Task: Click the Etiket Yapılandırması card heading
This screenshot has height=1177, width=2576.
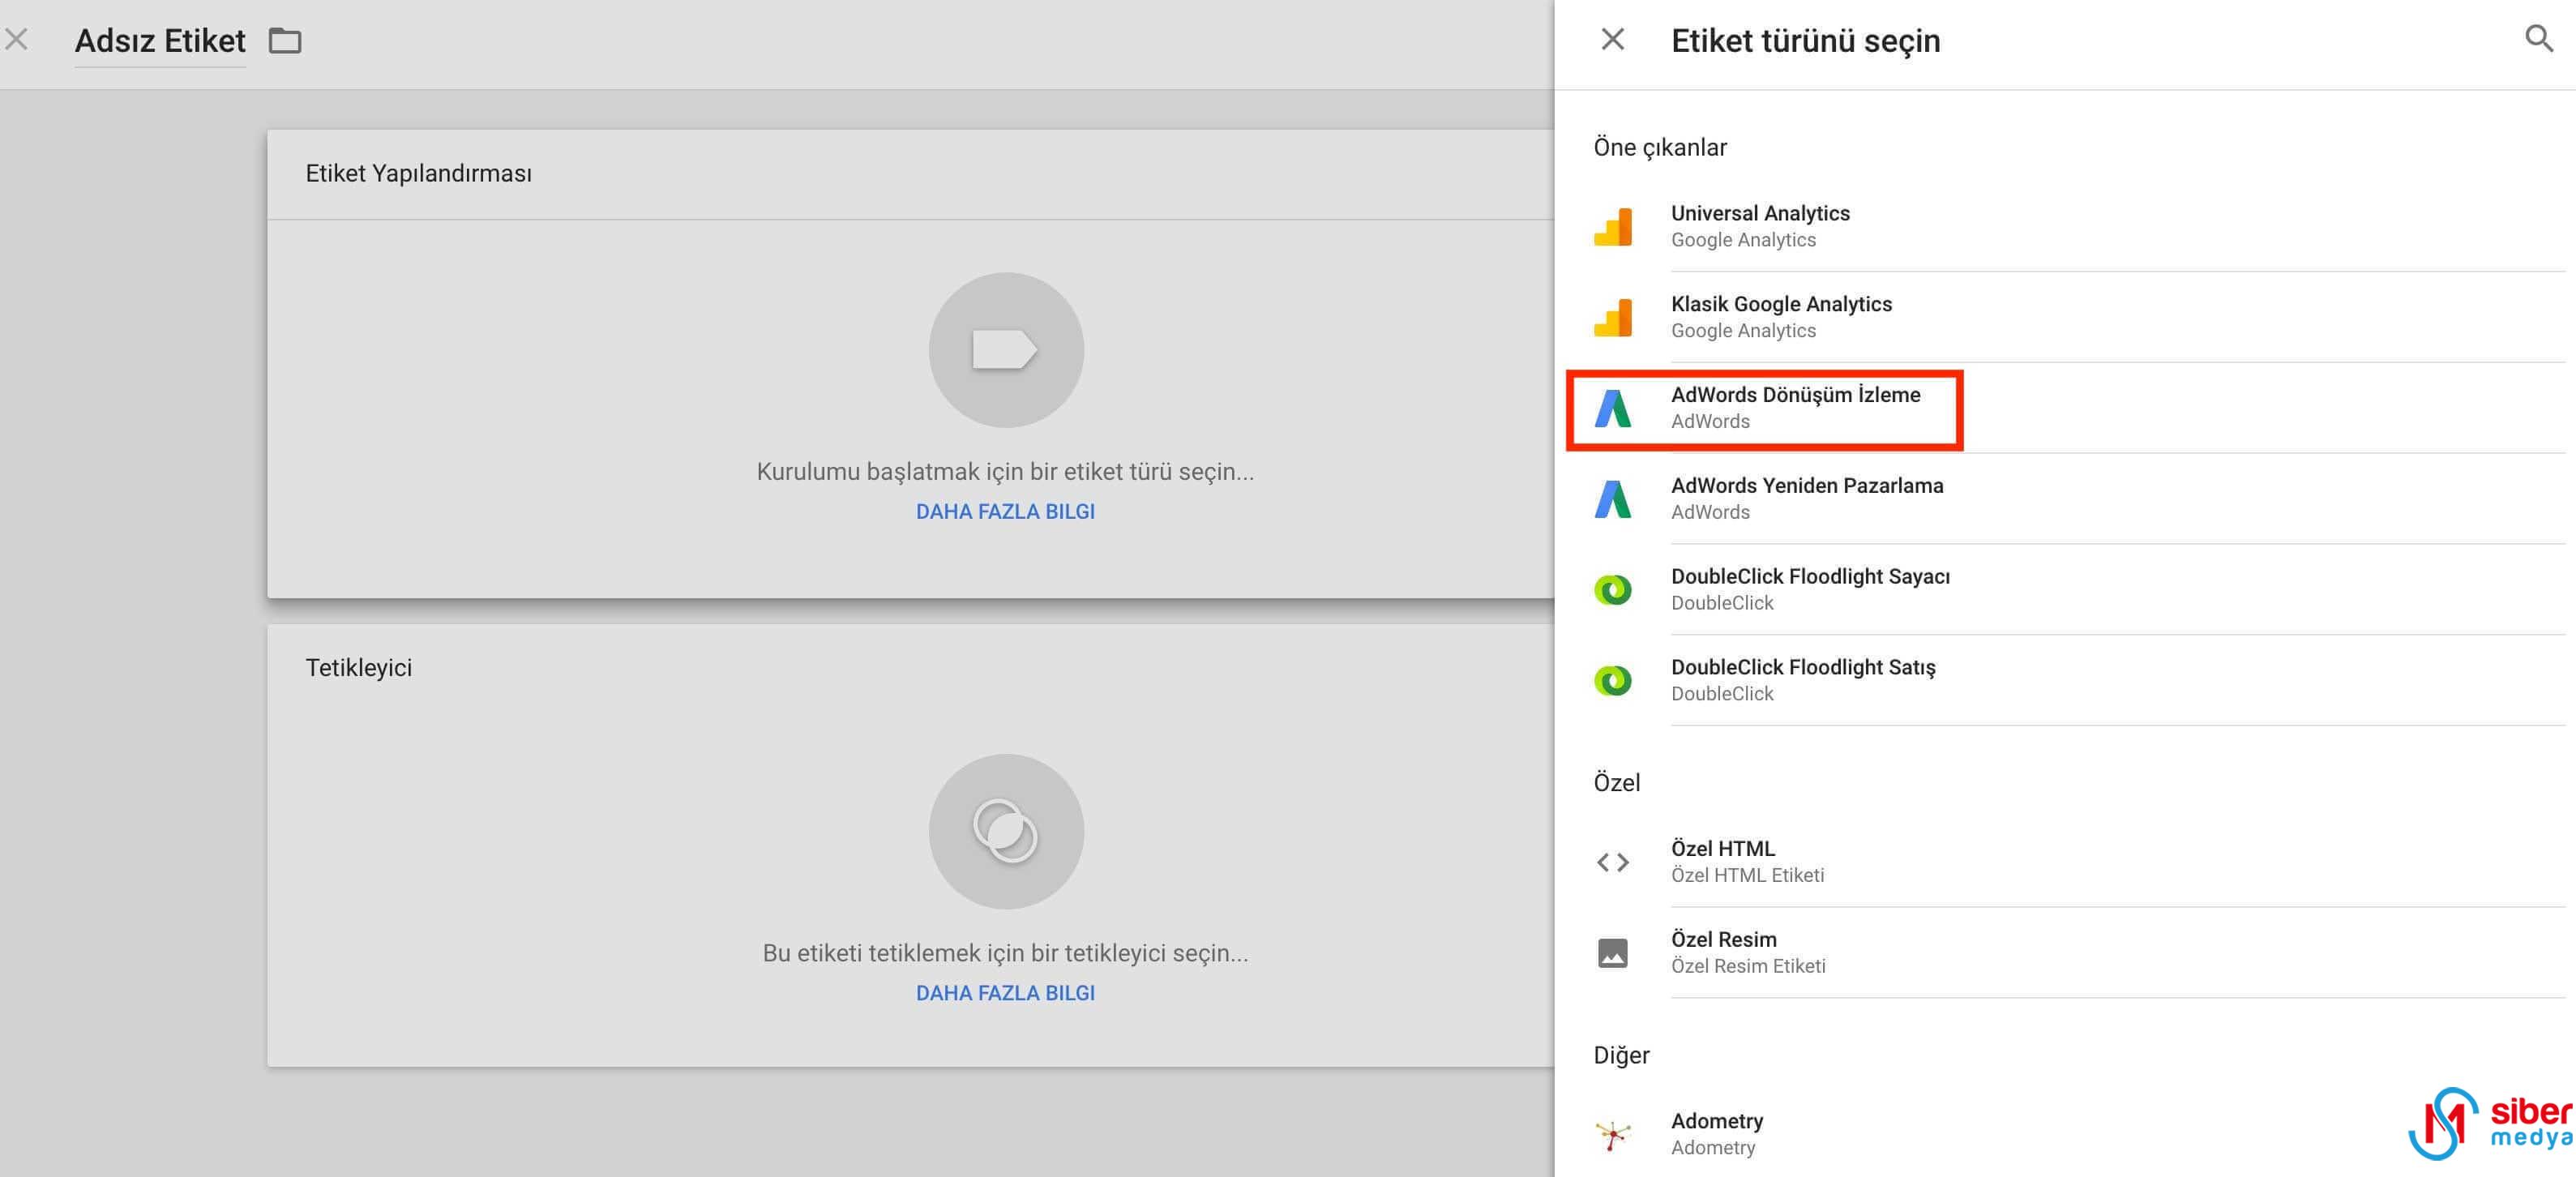Action: pos(418,174)
